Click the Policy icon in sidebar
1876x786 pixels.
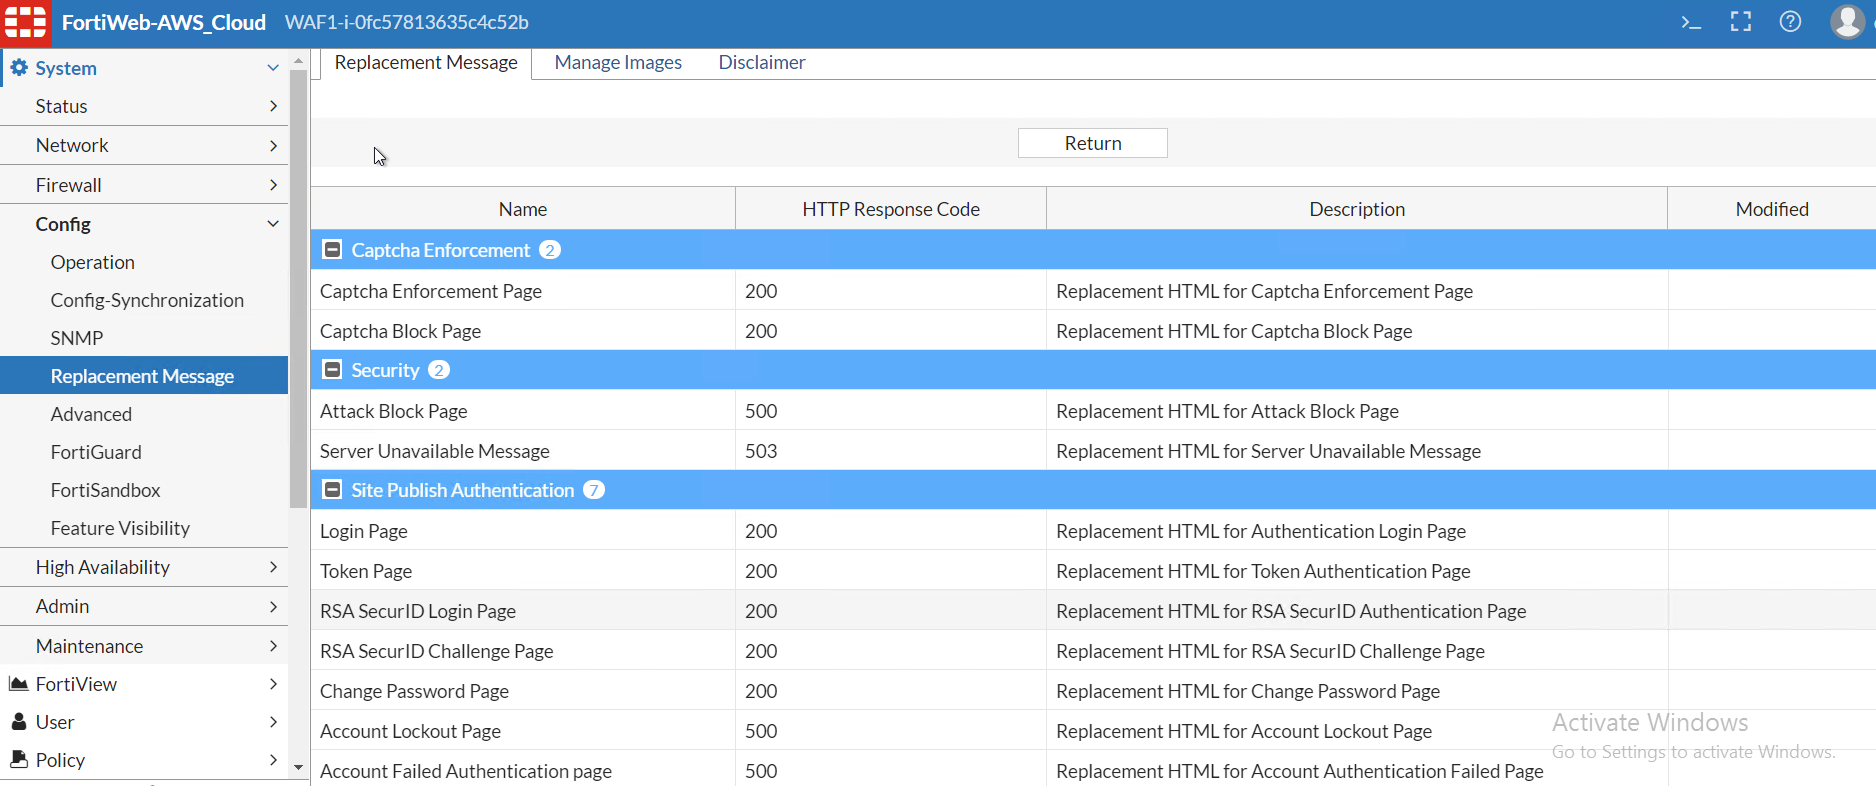click(18, 760)
